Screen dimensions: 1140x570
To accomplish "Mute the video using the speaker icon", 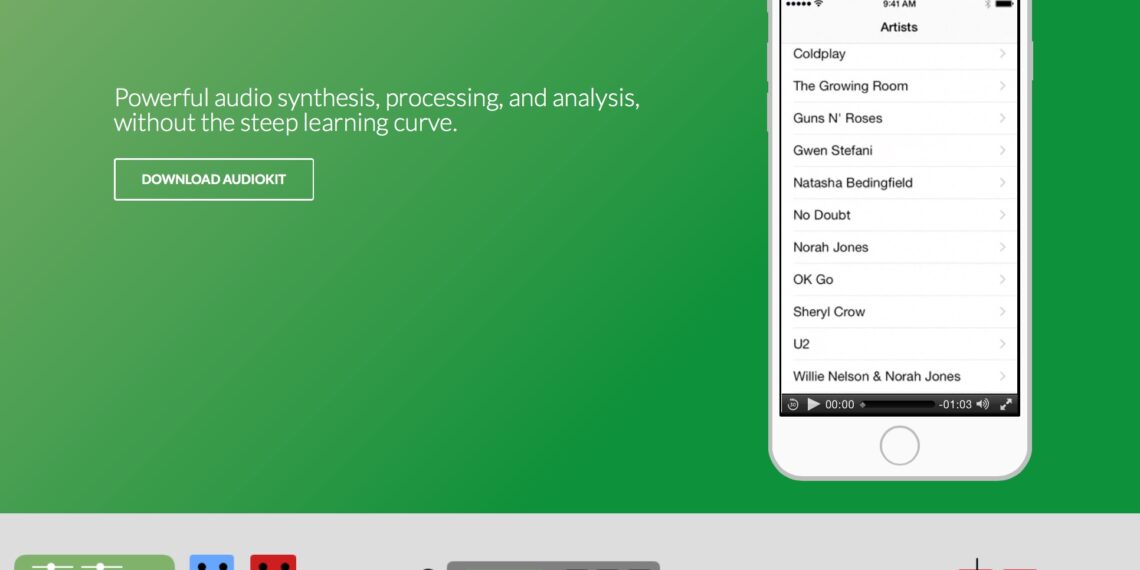I will coord(983,404).
